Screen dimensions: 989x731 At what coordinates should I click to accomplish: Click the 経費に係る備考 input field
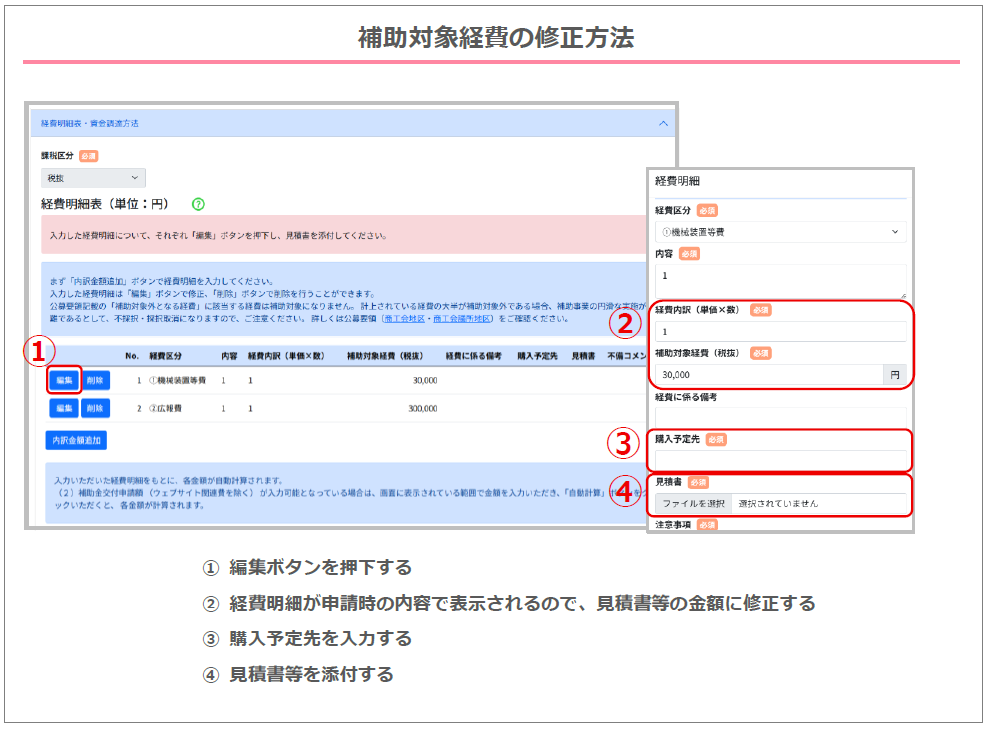pyautogui.click(x=780, y=415)
